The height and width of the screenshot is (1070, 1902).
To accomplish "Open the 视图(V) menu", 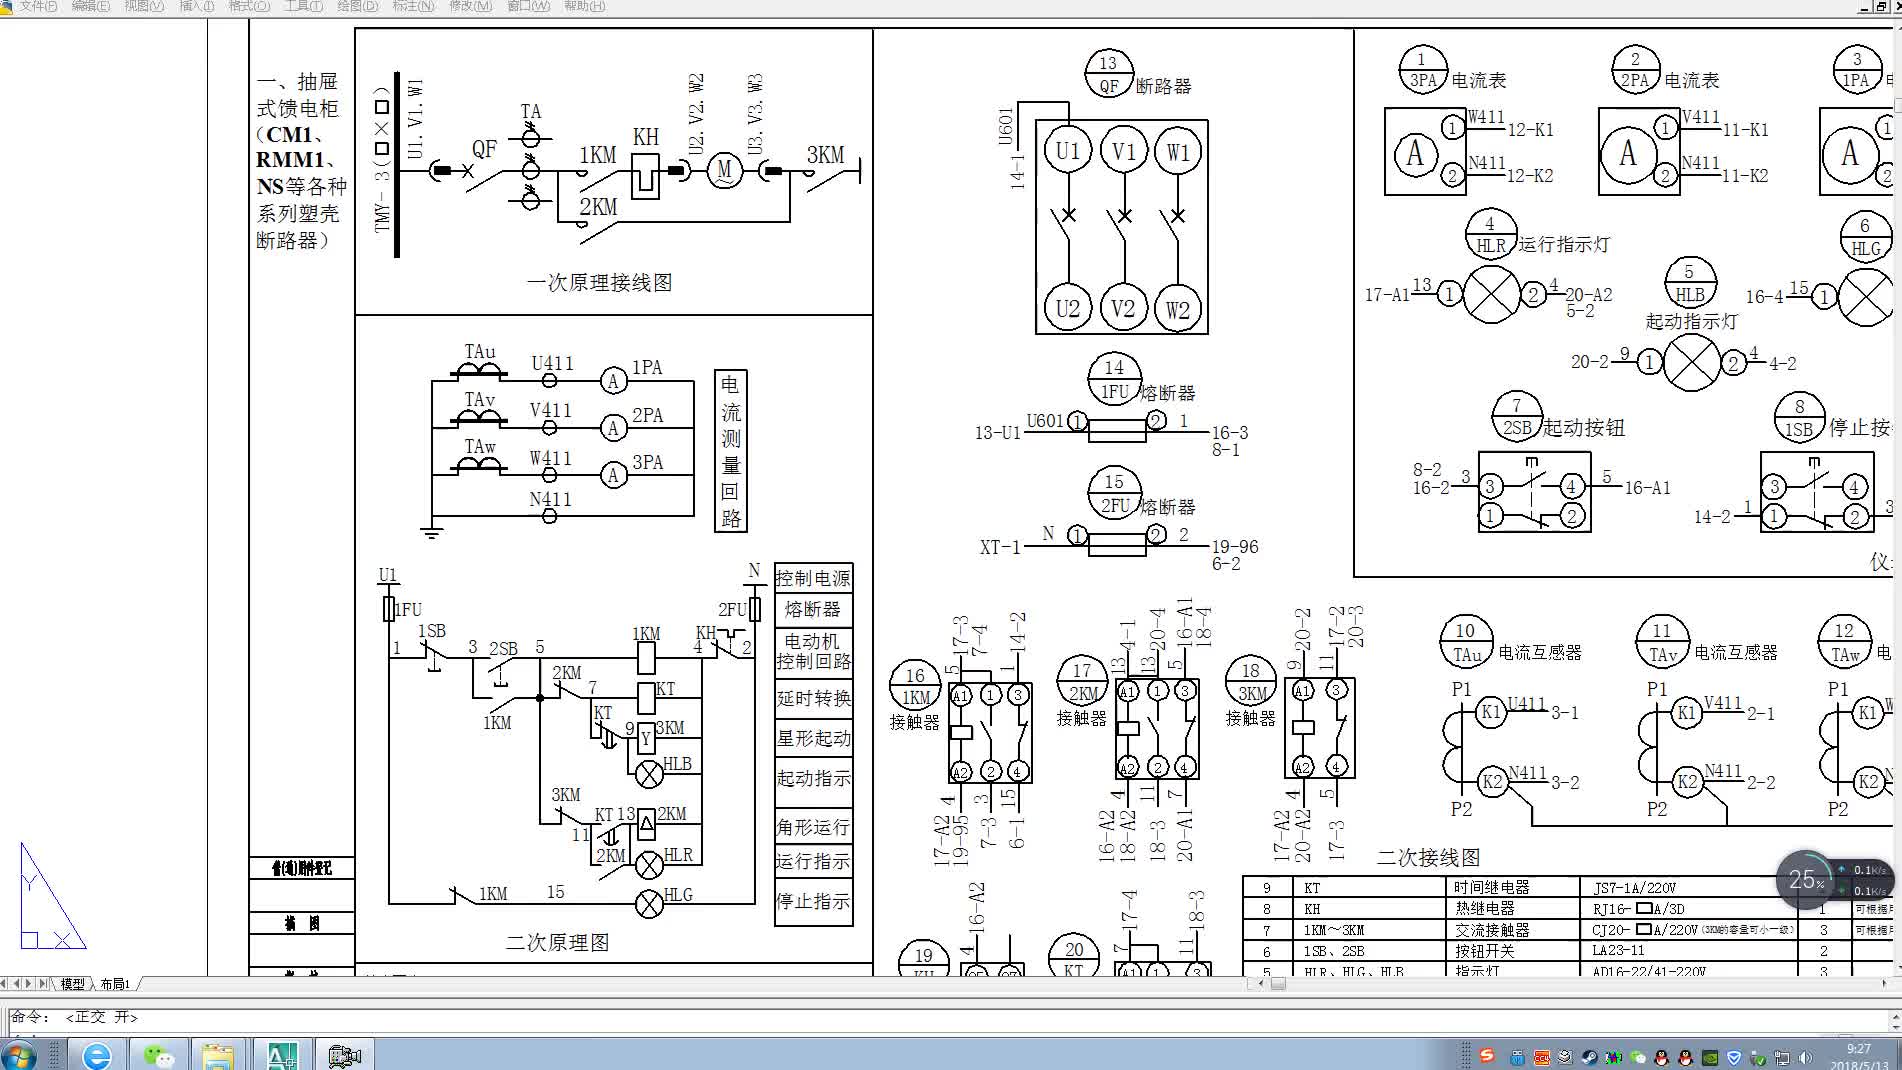I will (x=144, y=6).
